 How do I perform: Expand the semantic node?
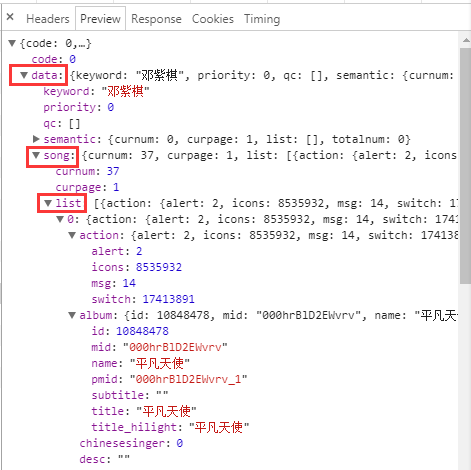coord(36,139)
